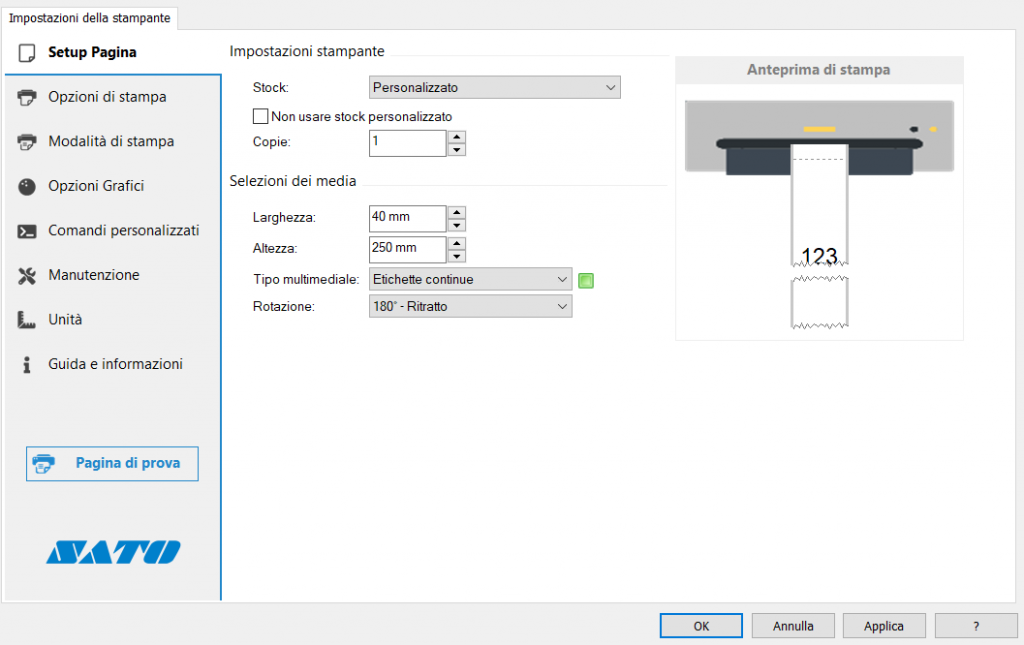The image size is (1024, 645).
Task: Increase Altezza with up arrow
Action: coord(457,243)
